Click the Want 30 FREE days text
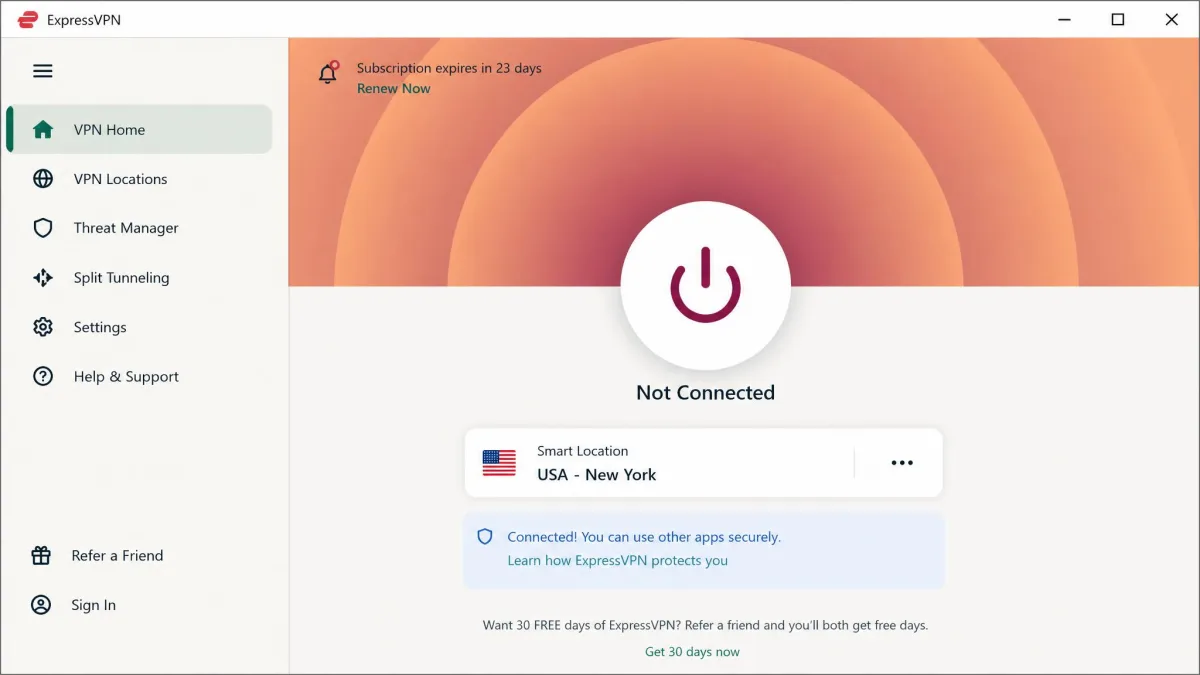 (x=705, y=625)
